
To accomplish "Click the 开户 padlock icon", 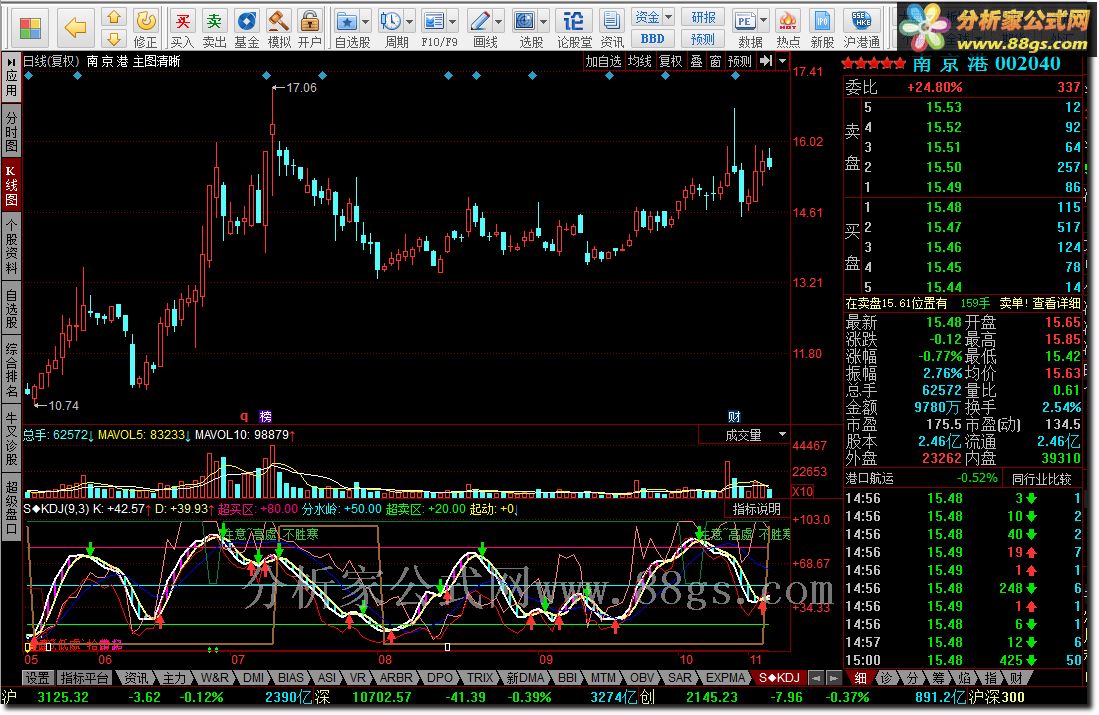I will [x=309, y=29].
